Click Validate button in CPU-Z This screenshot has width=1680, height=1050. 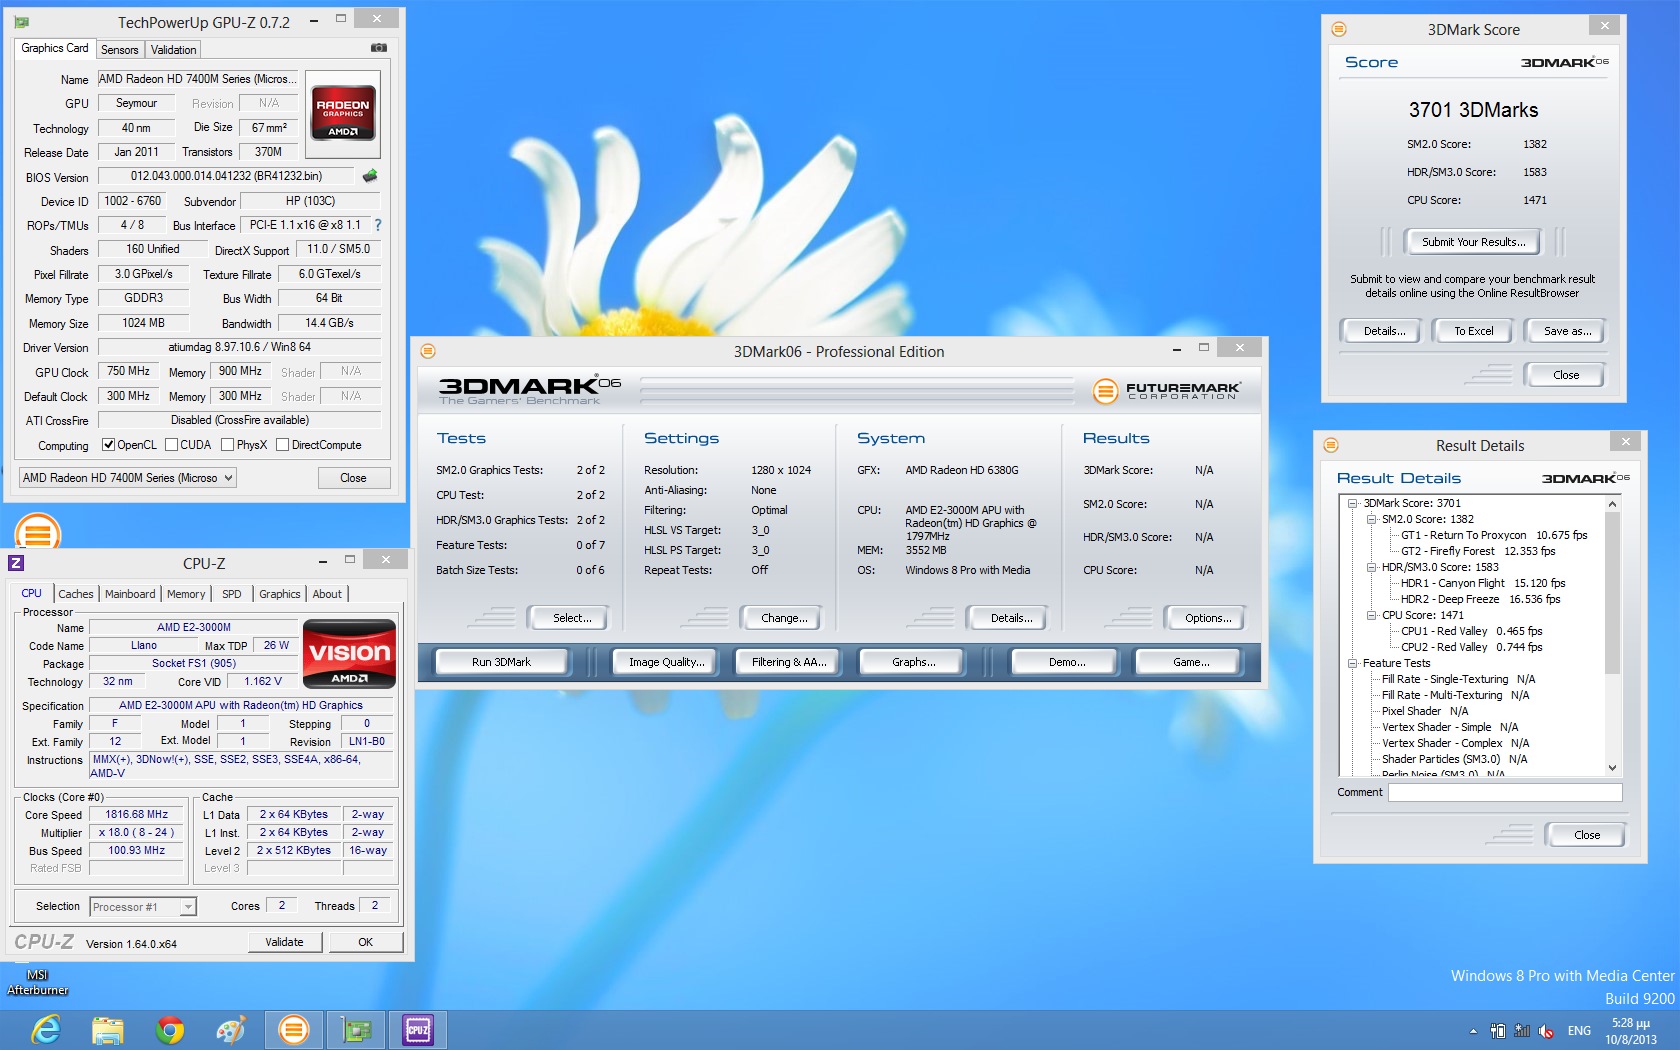(x=284, y=942)
